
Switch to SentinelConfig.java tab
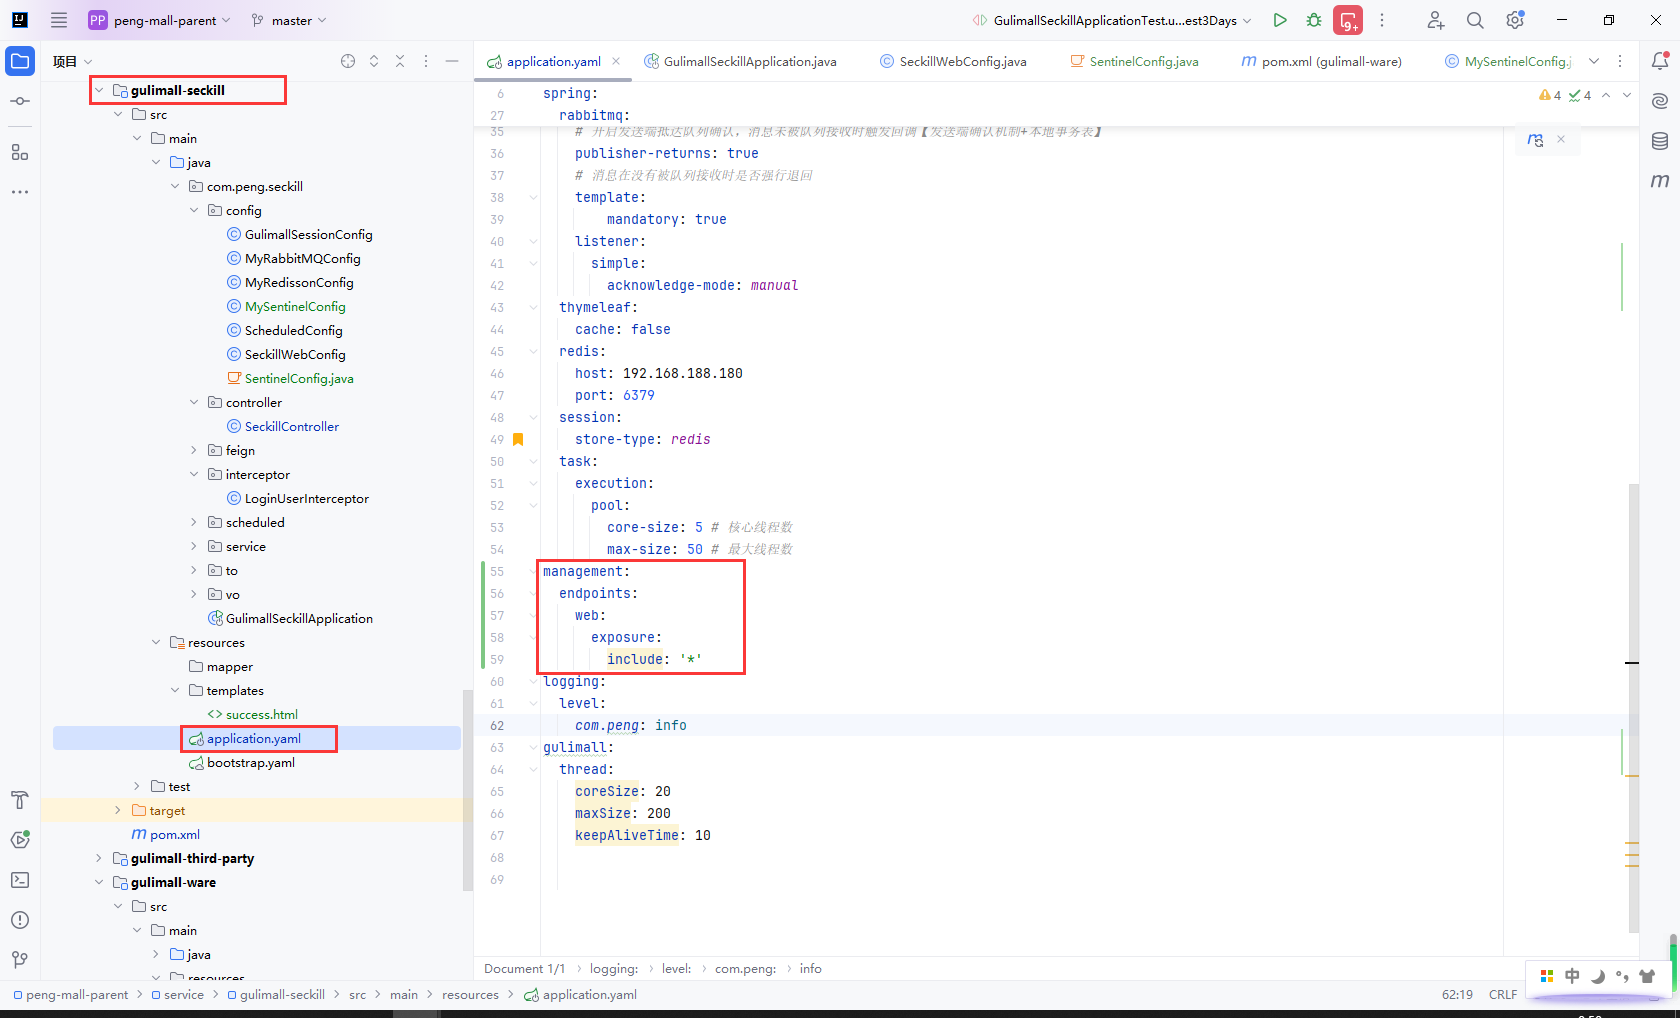1134,61
